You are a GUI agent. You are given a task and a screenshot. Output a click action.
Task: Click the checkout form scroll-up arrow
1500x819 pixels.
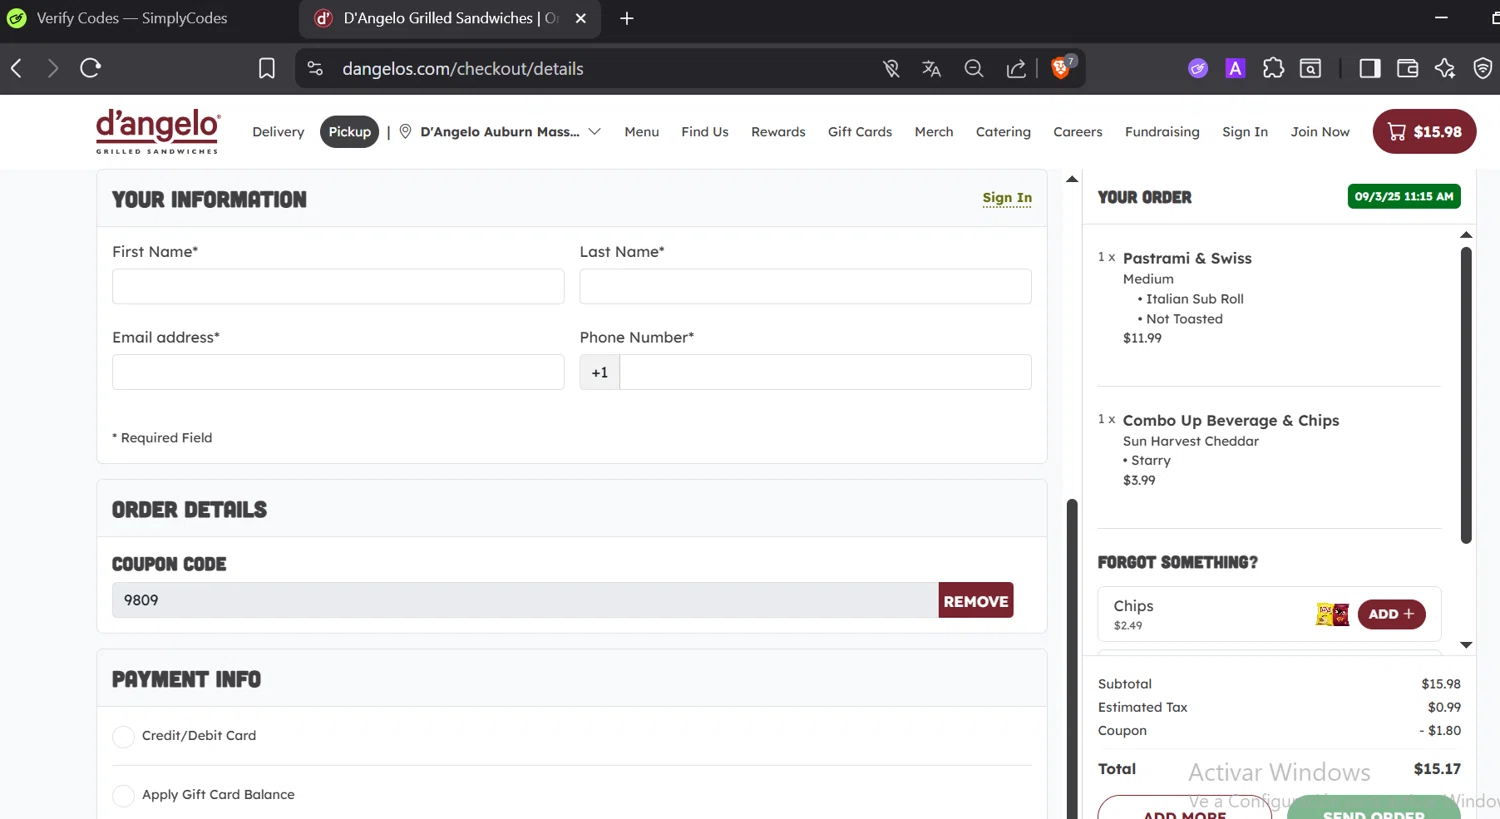(x=1072, y=179)
